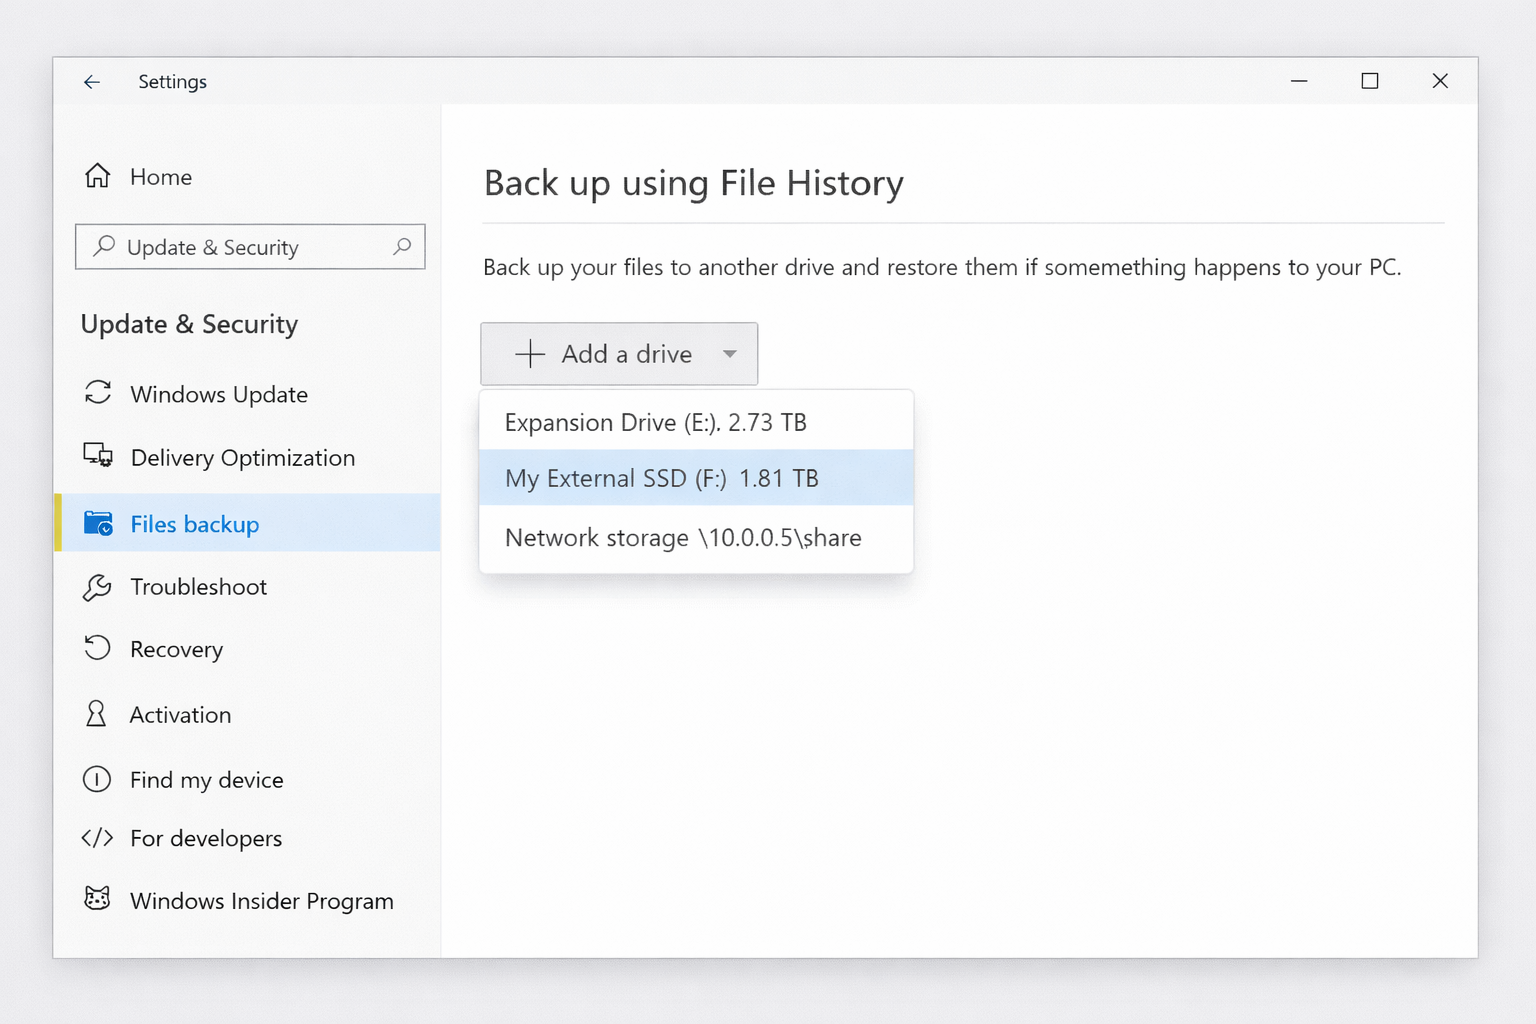This screenshot has width=1536, height=1024.
Task: Click the back arrow in Settings
Action: click(92, 82)
